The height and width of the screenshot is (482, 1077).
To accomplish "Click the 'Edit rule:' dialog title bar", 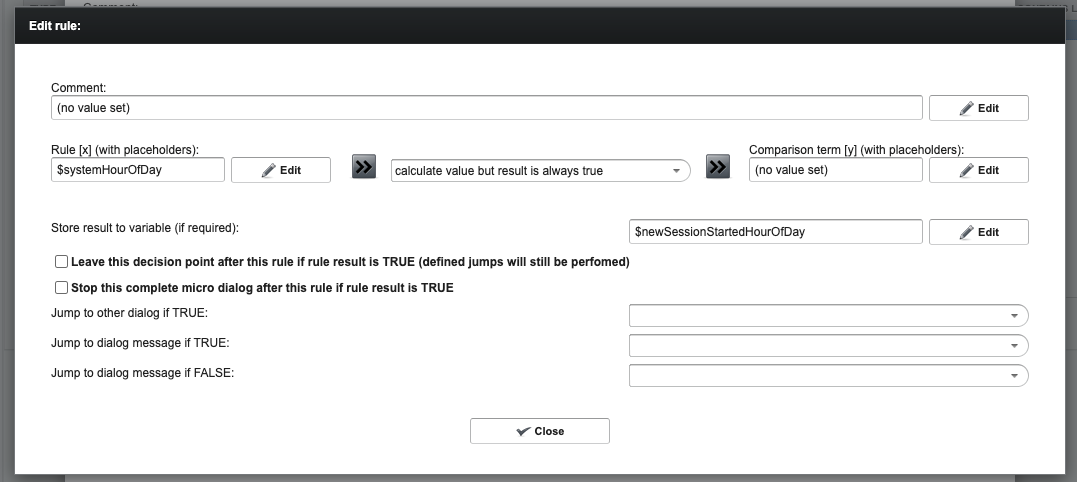I will [x=540, y=26].
